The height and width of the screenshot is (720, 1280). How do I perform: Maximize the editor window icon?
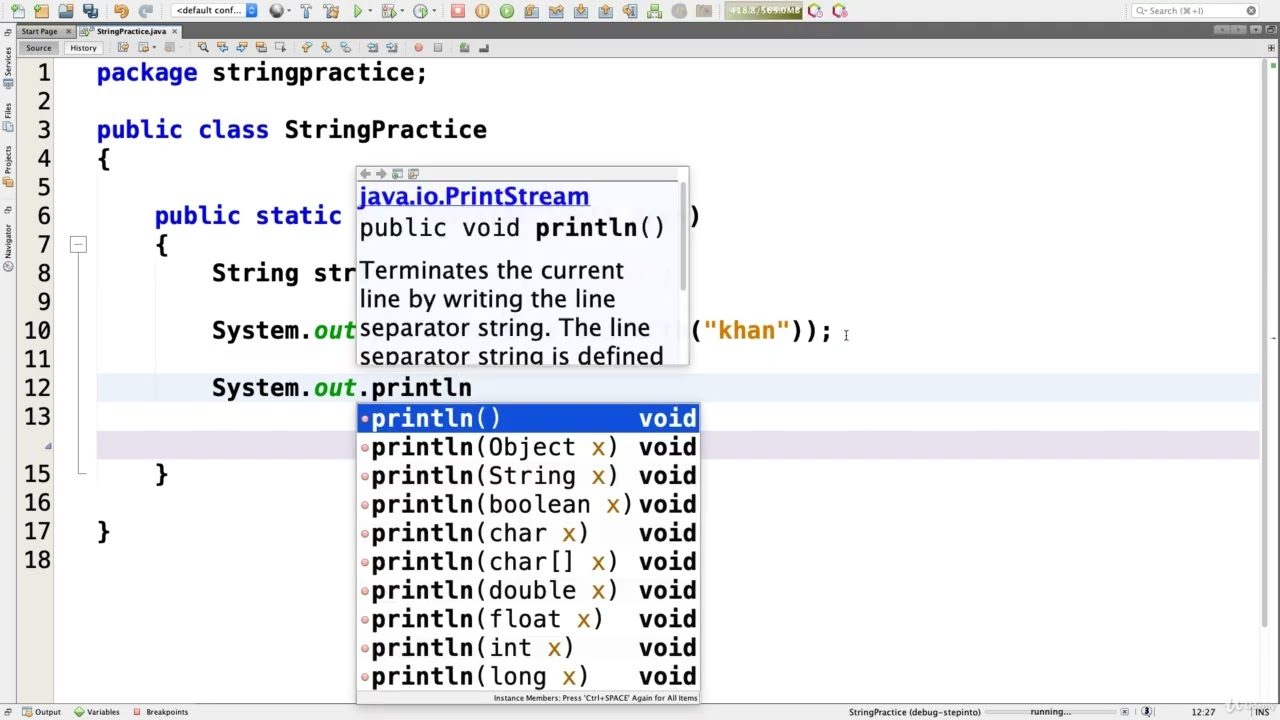(1270, 30)
